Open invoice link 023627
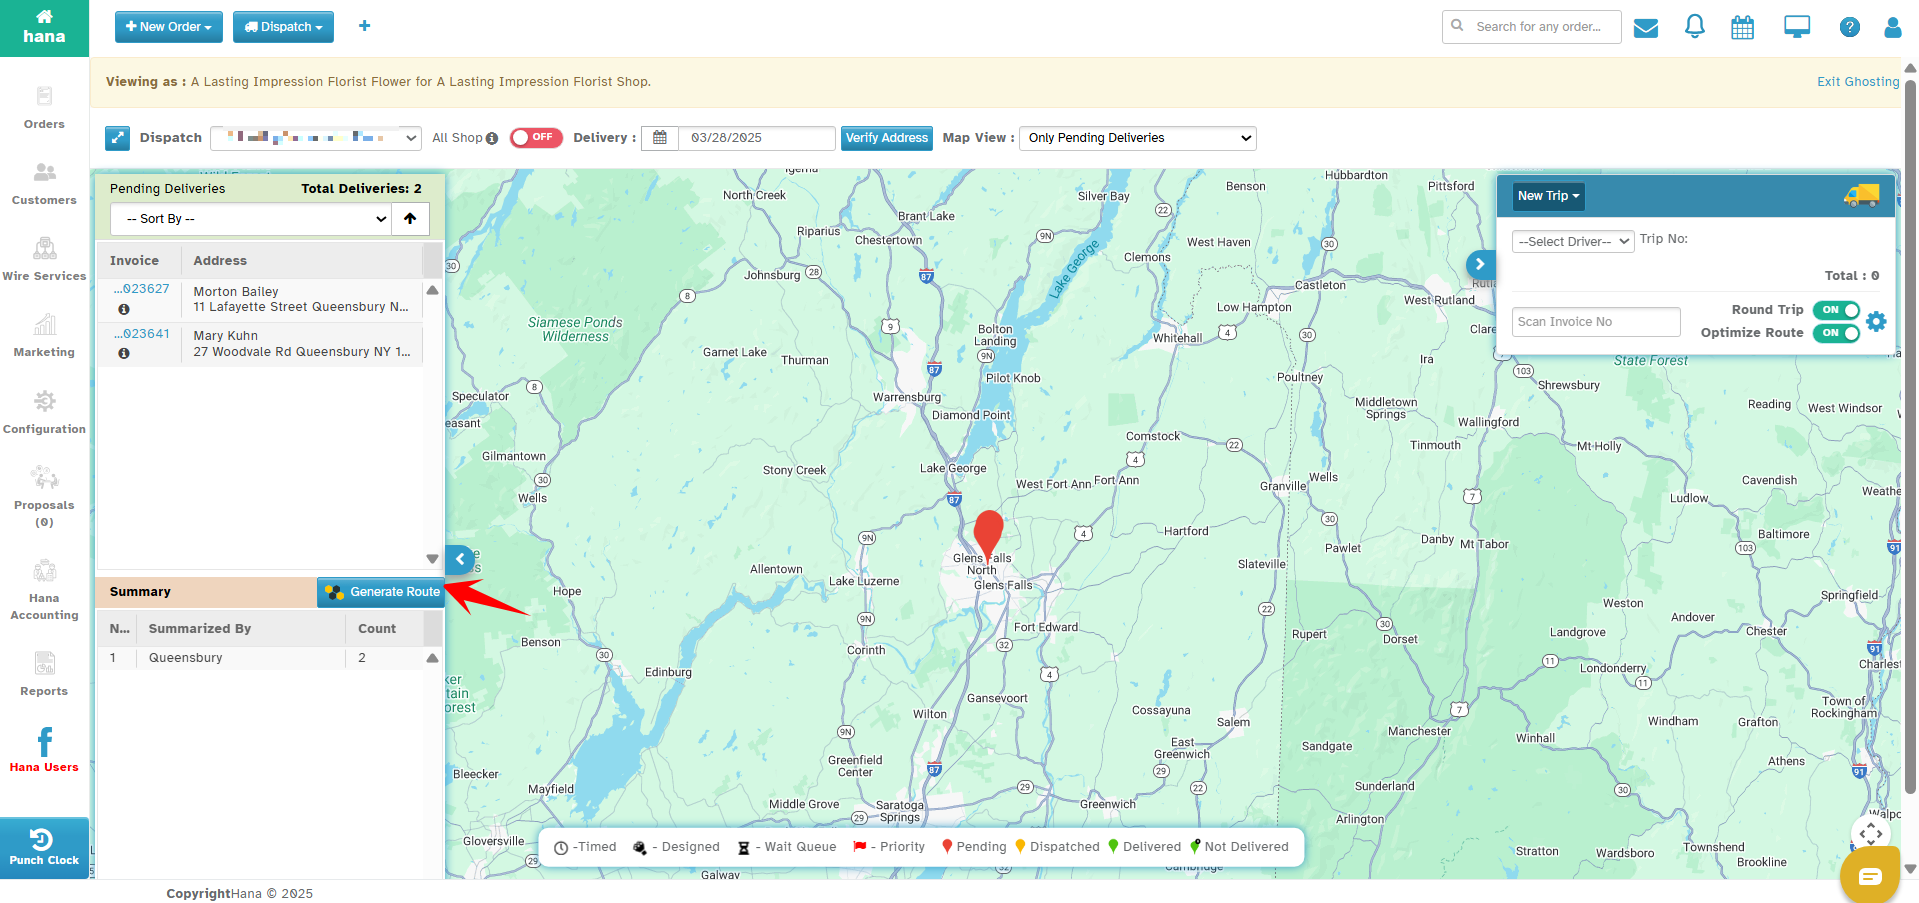Viewport: 1919px width, 903px height. [x=142, y=289]
